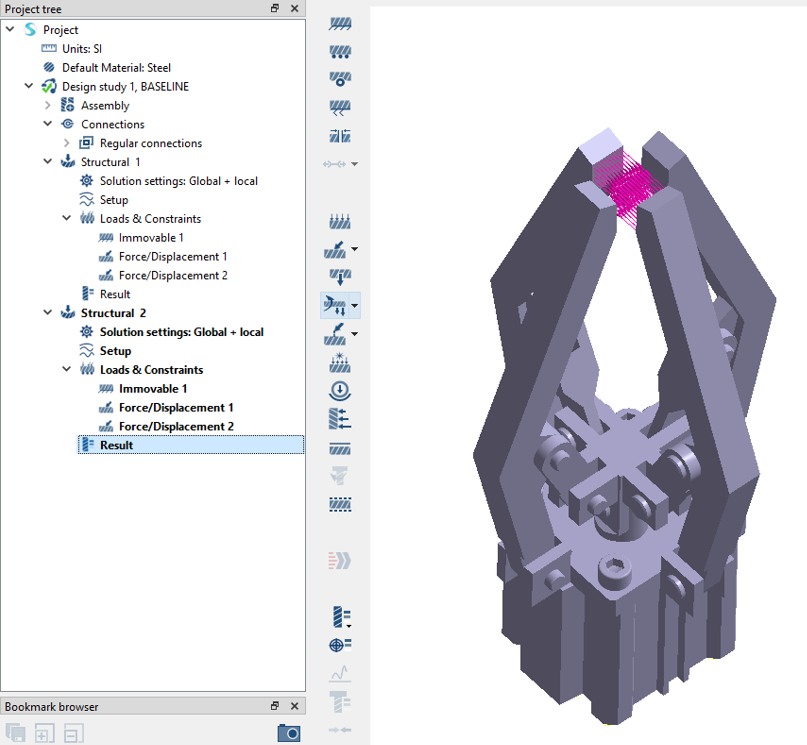This screenshot has width=807, height=745.
Task: Open the result plot icon with colored bar
Action: point(339,617)
